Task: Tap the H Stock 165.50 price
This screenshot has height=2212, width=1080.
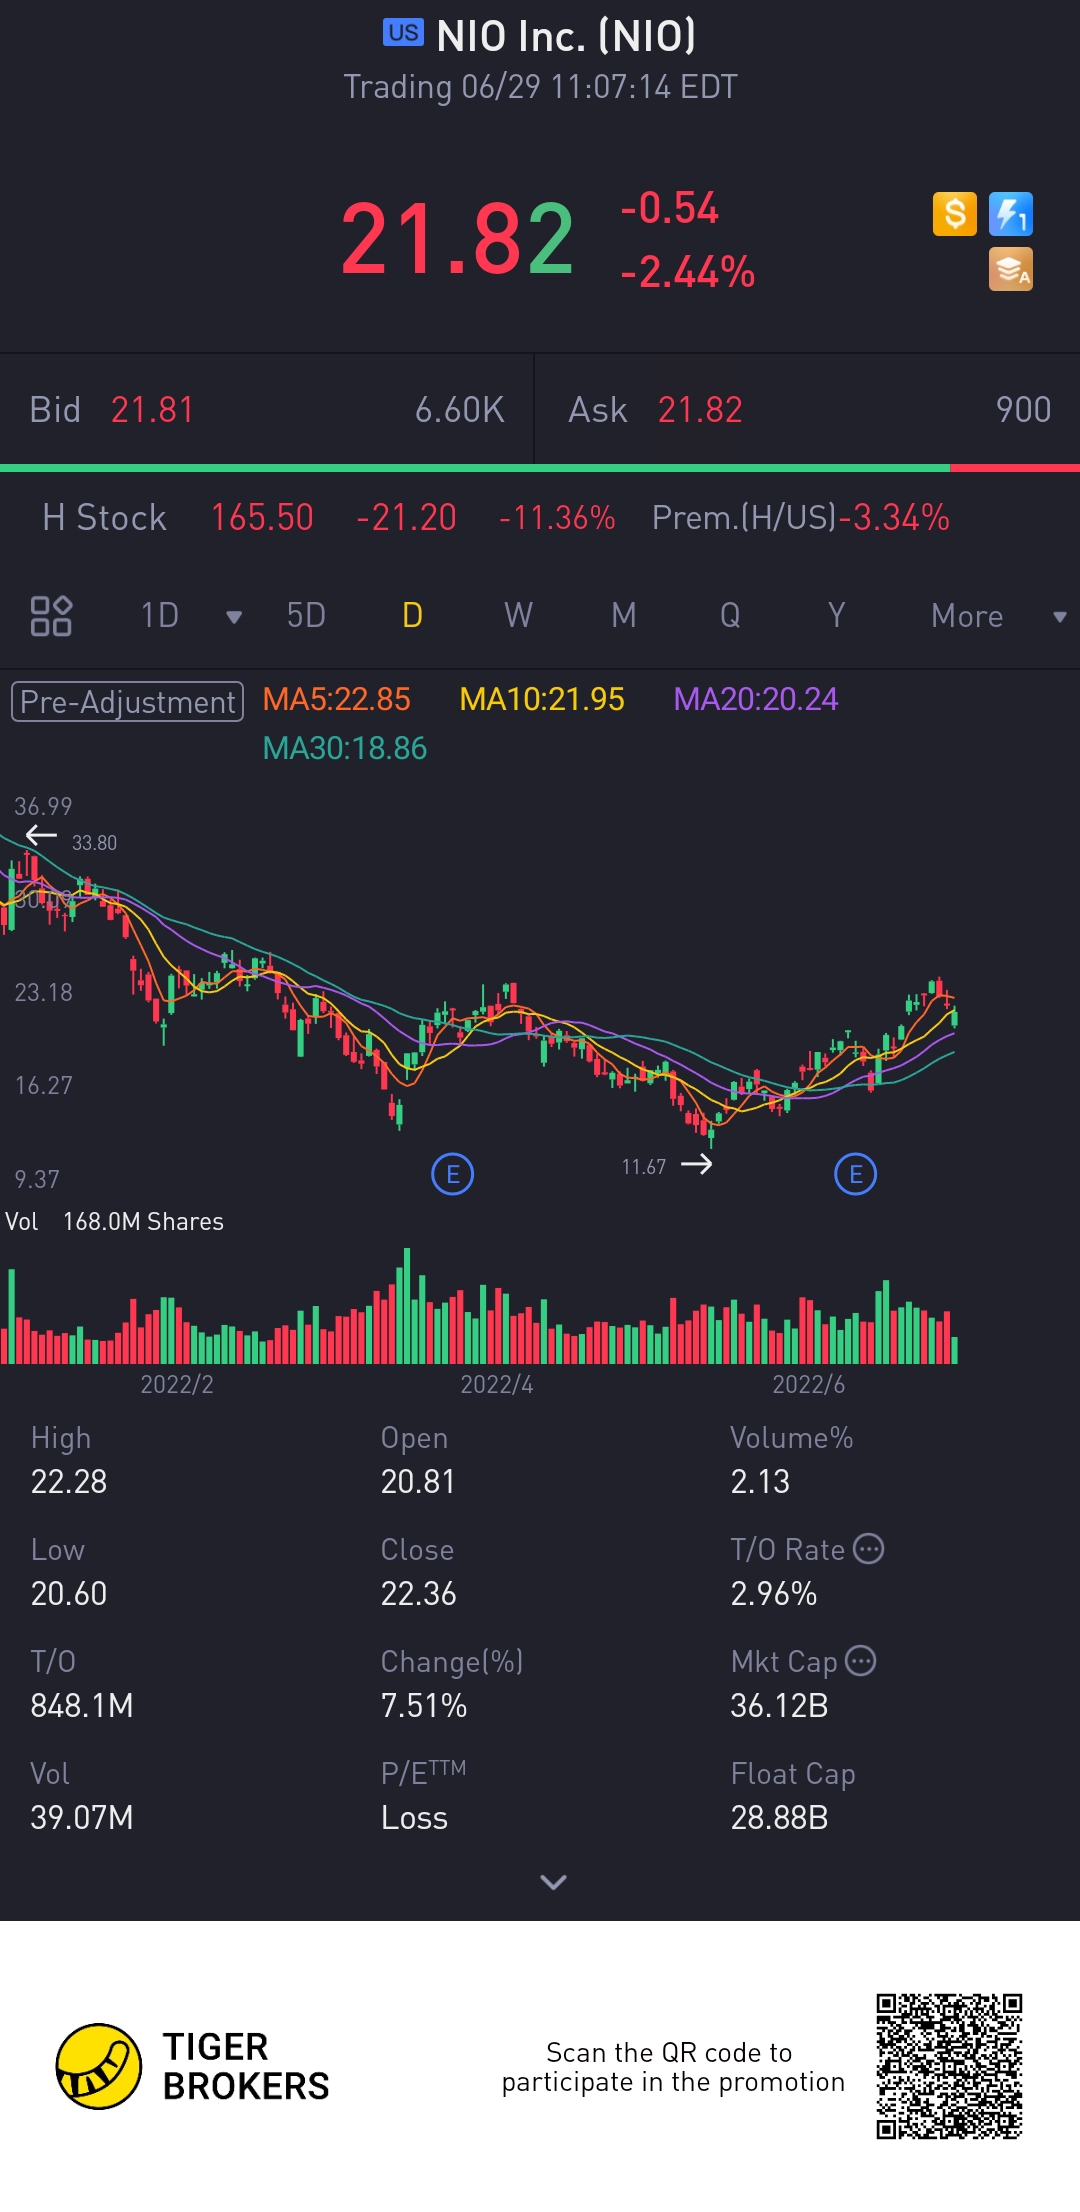Action: (x=262, y=518)
